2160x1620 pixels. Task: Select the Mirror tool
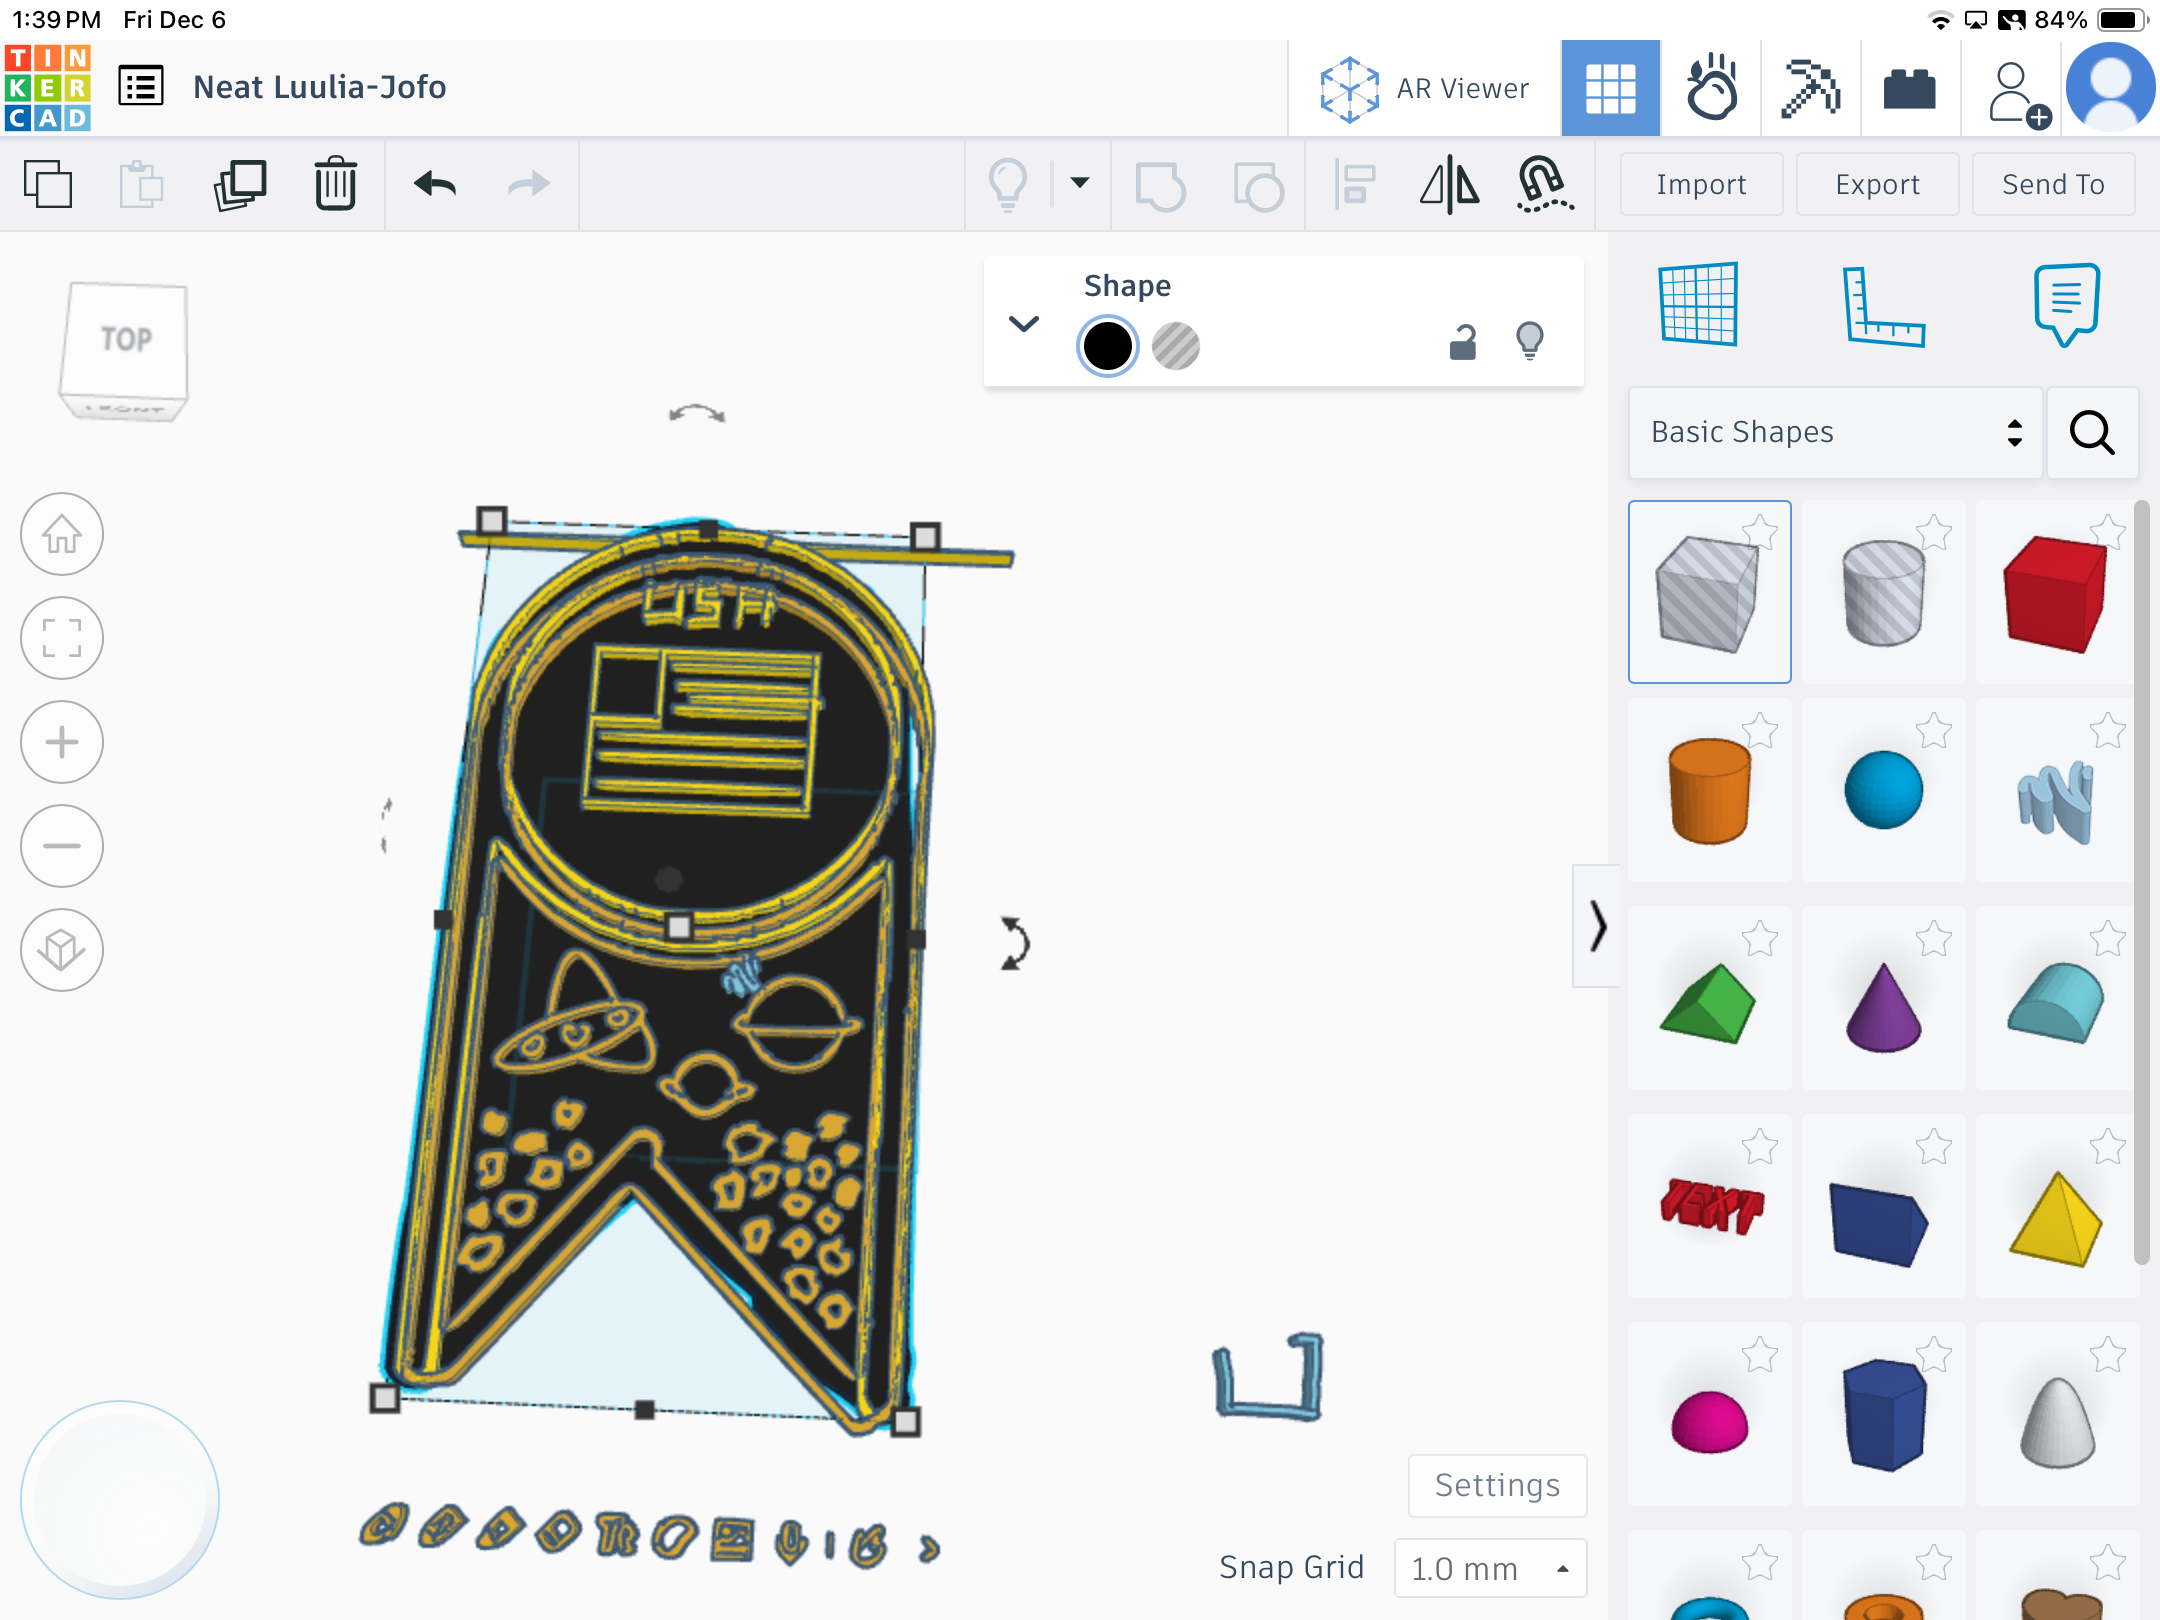[x=1450, y=186]
